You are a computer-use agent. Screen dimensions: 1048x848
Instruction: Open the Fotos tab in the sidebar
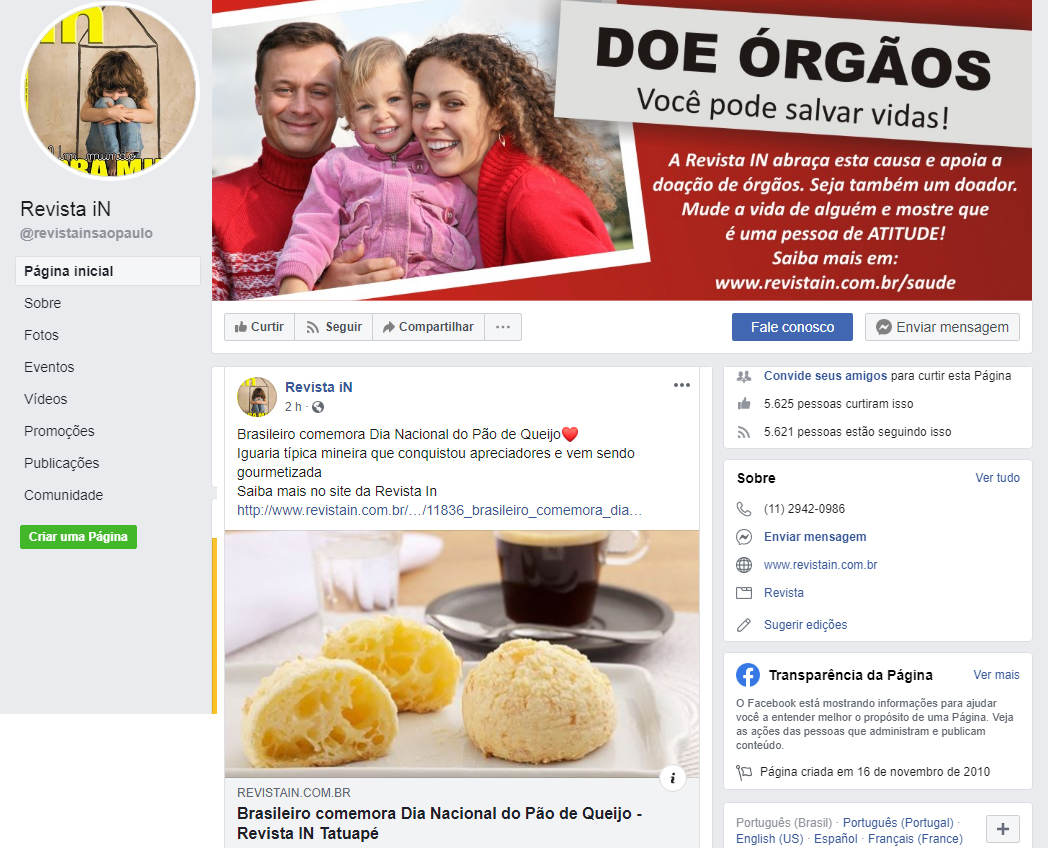click(41, 335)
